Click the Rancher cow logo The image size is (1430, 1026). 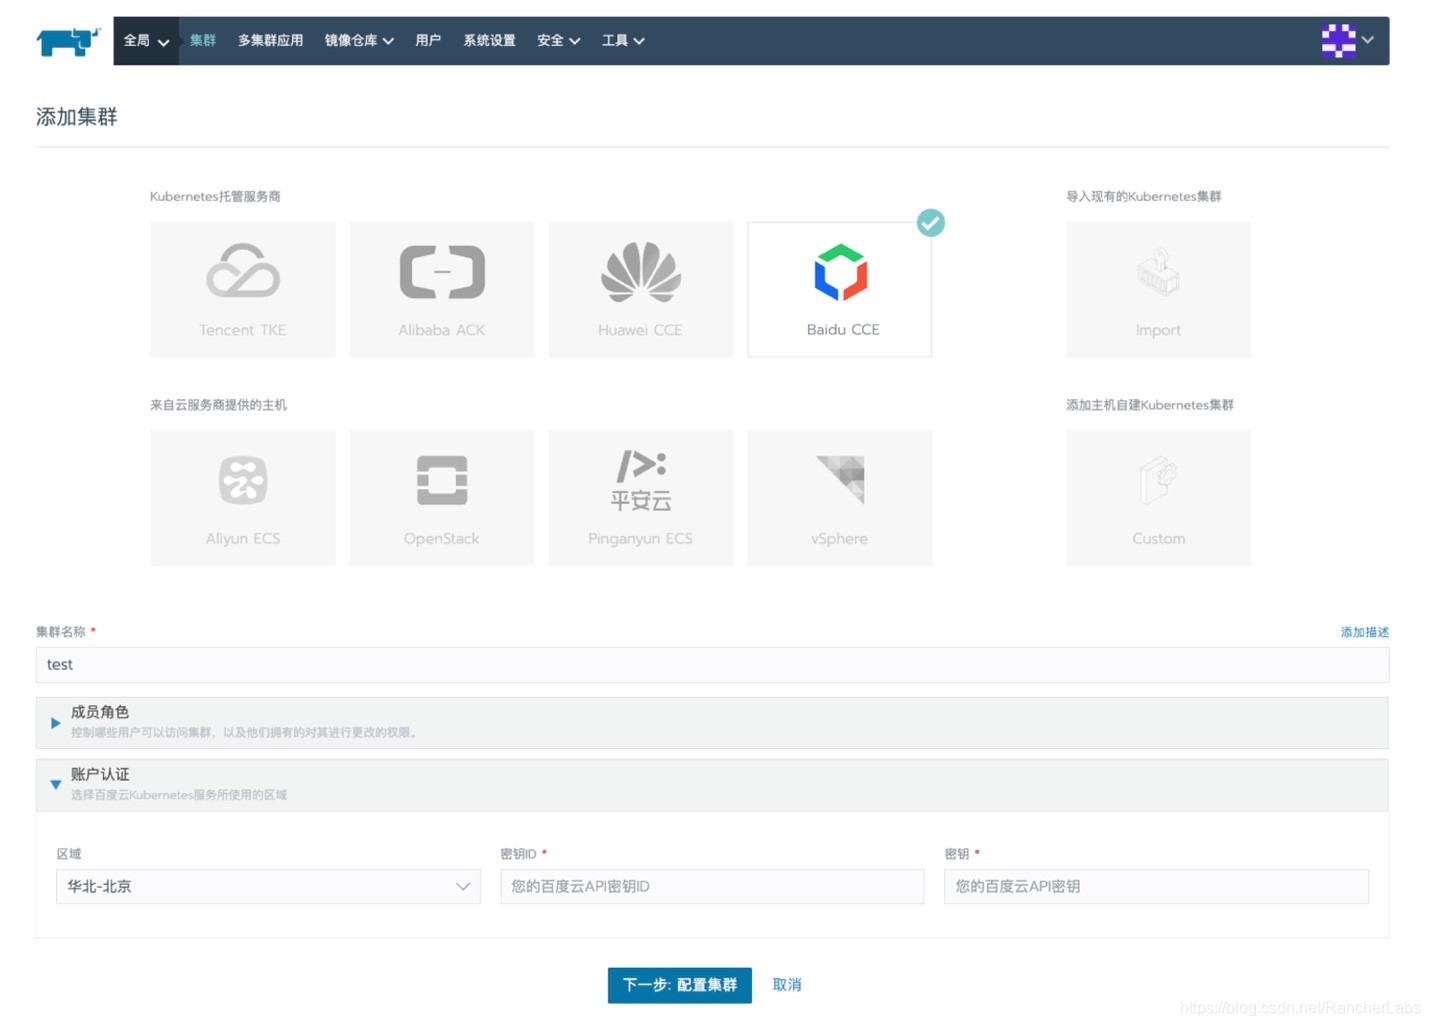point(68,41)
